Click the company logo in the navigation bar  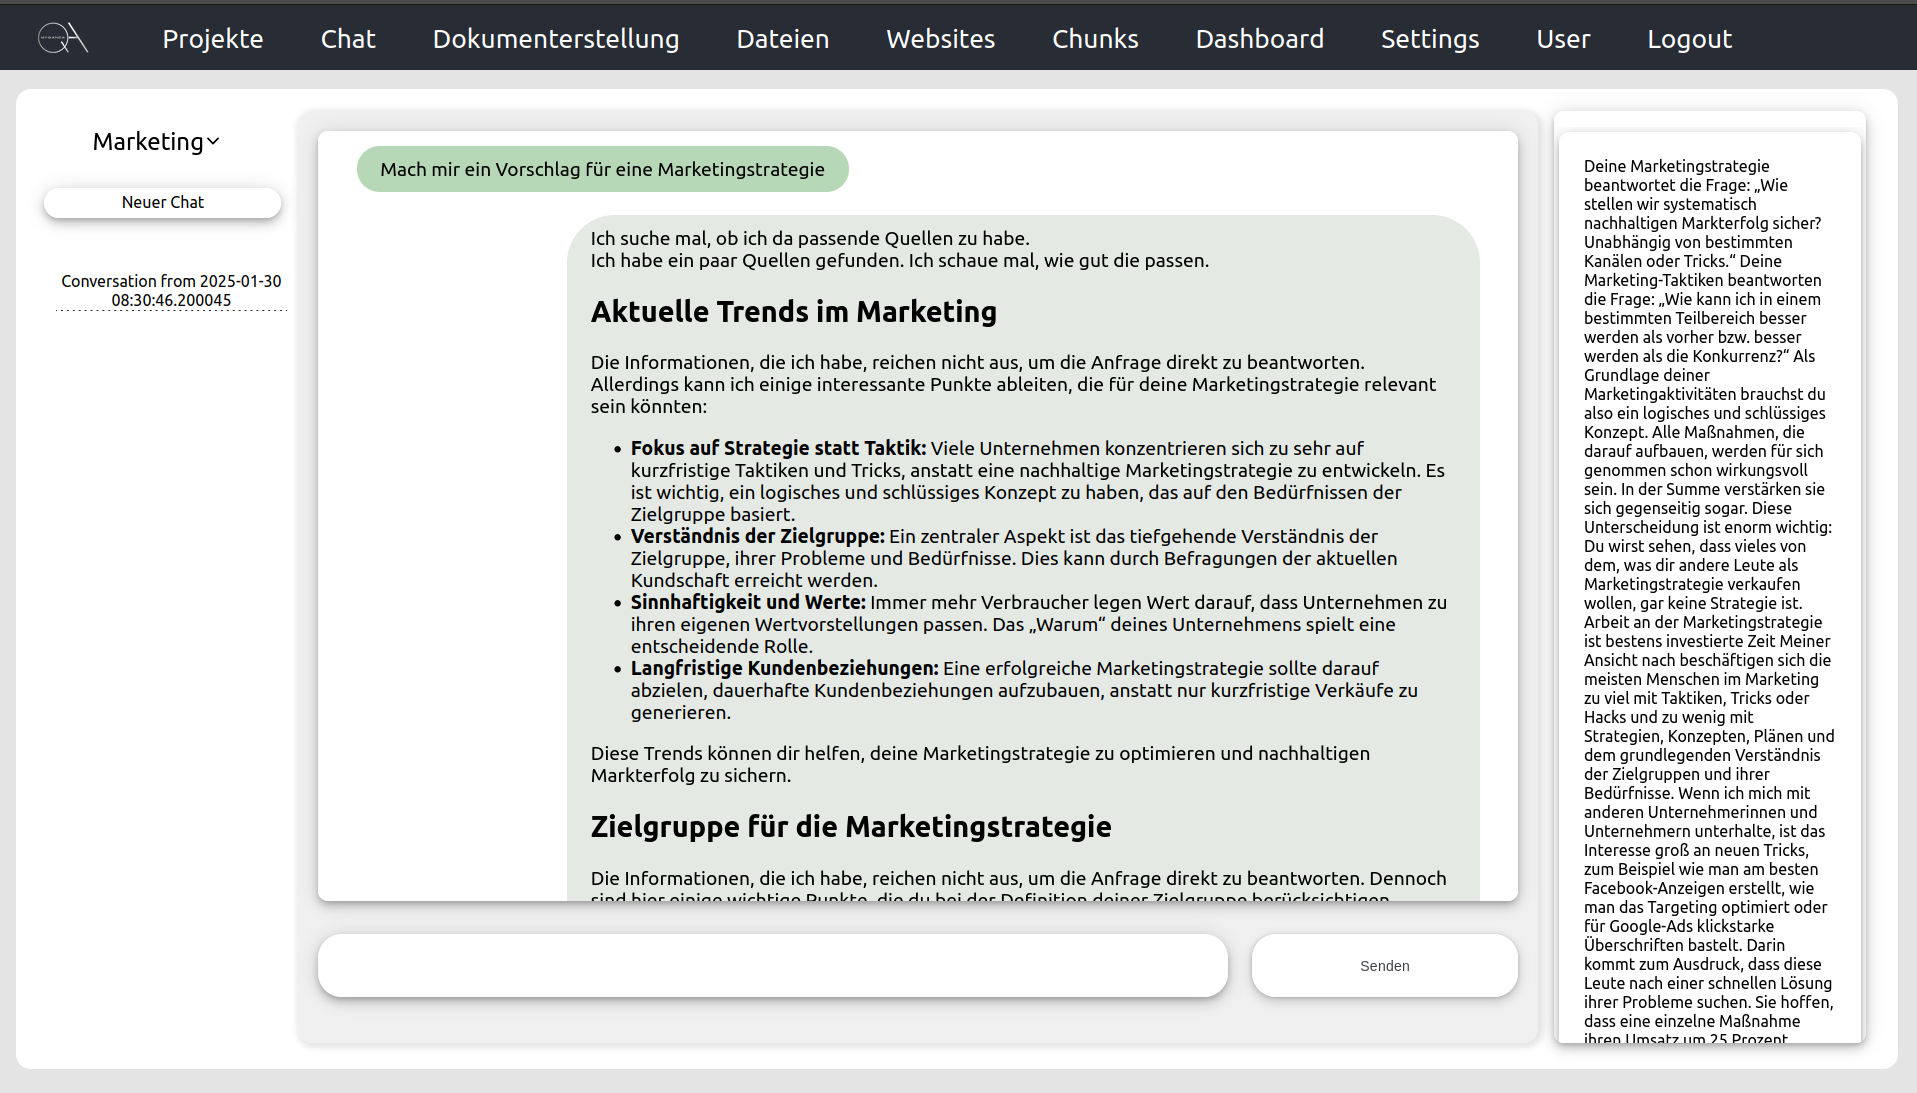[61, 36]
